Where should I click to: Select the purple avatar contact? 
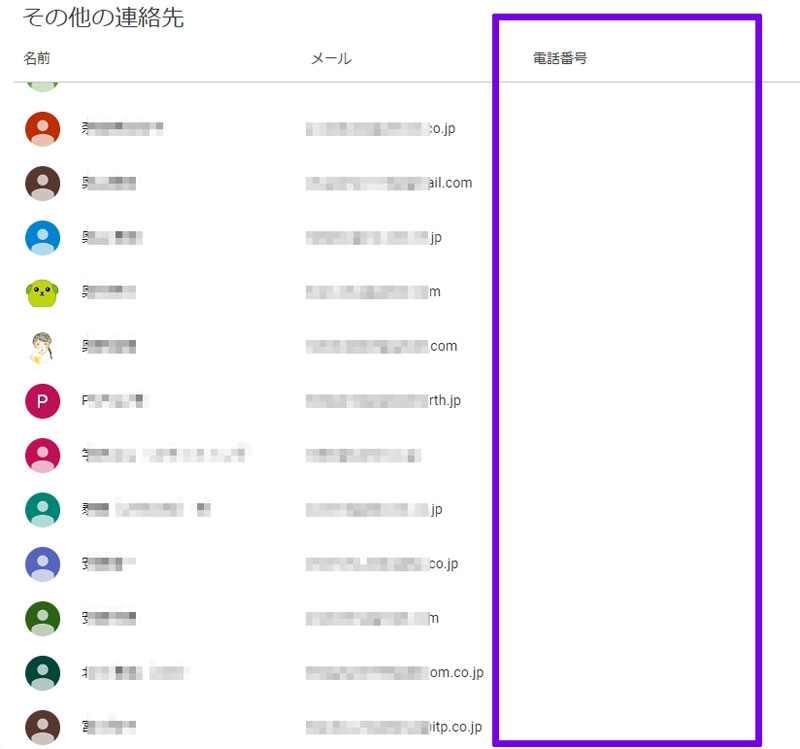[42, 564]
